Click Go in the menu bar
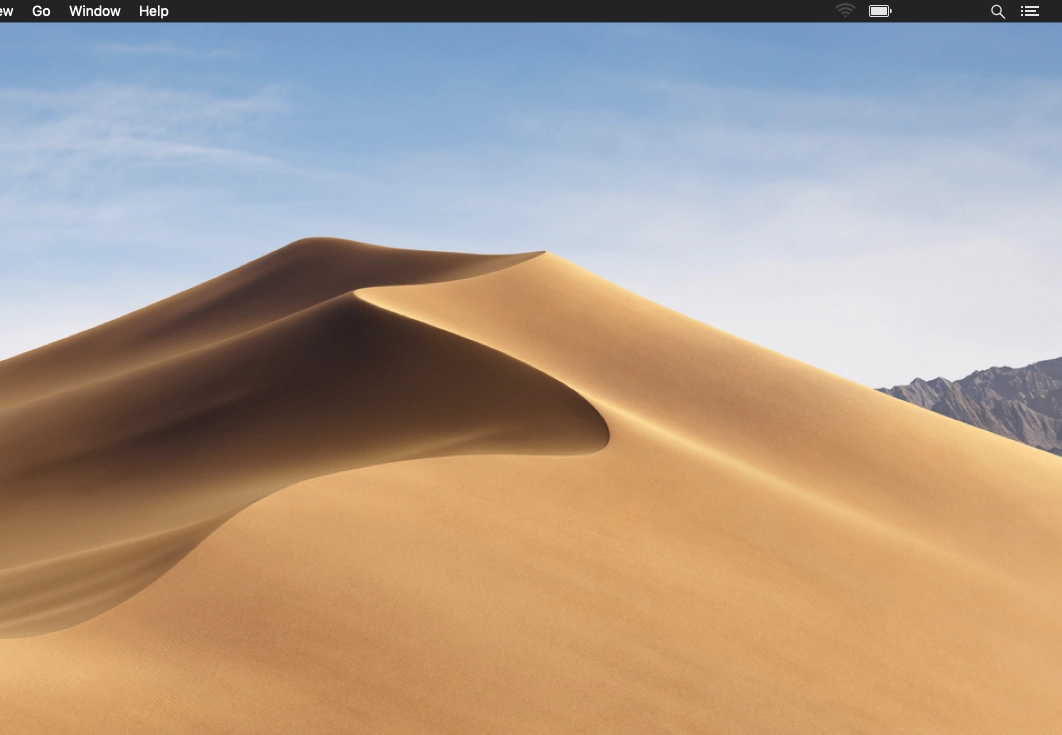Image resolution: width=1062 pixels, height=735 pixels. [x=40, y=11]
